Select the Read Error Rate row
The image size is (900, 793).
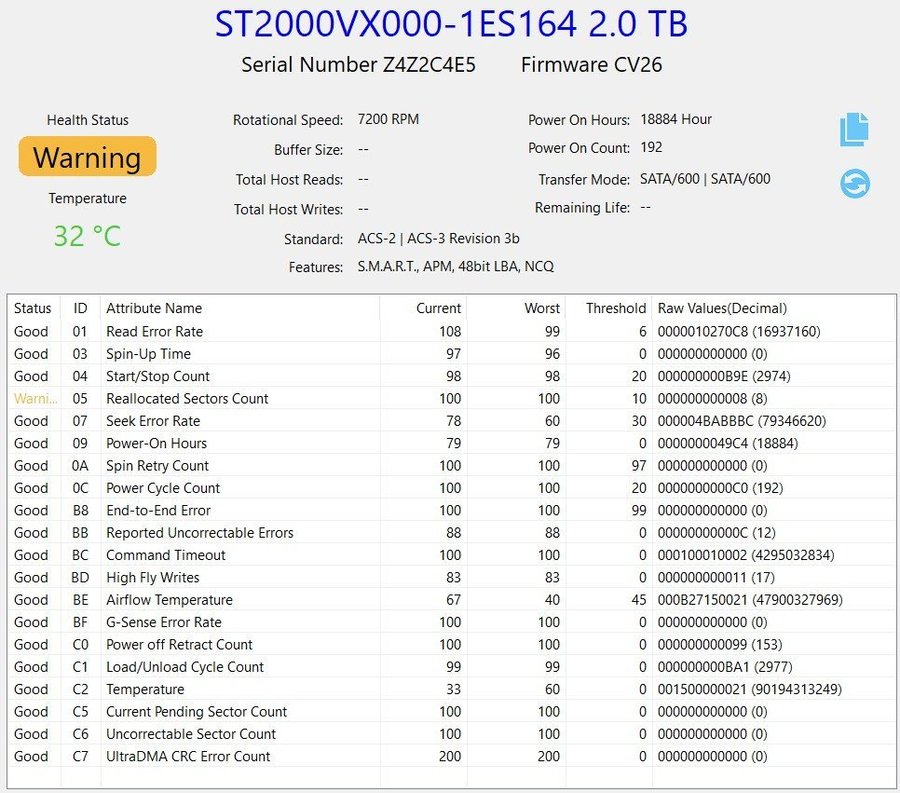(x=451, y=331)
